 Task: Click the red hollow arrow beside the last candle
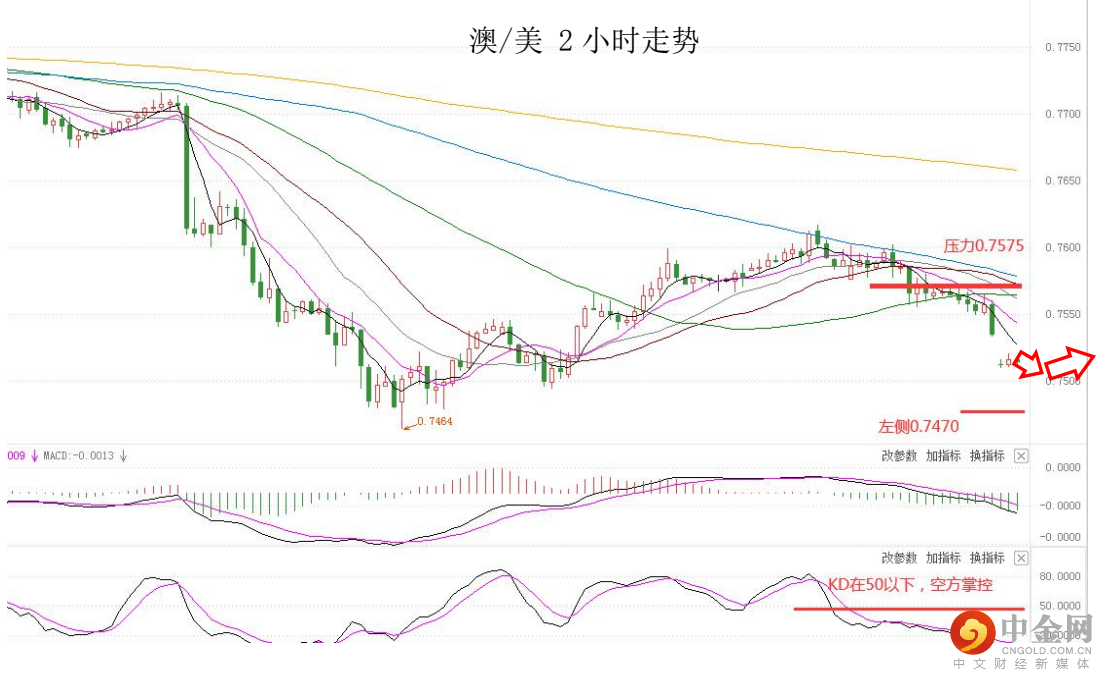pyautogui.click(x=1028, y=365)
